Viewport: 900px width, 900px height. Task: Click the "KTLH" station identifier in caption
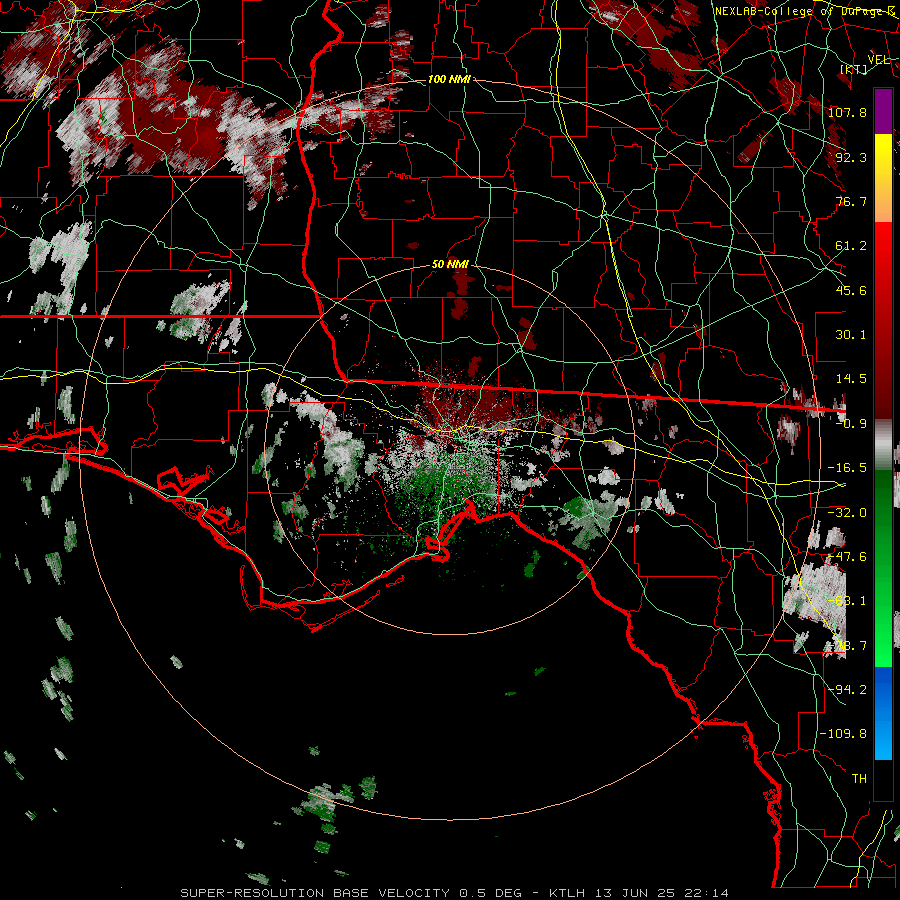click(x=567, y=893)
